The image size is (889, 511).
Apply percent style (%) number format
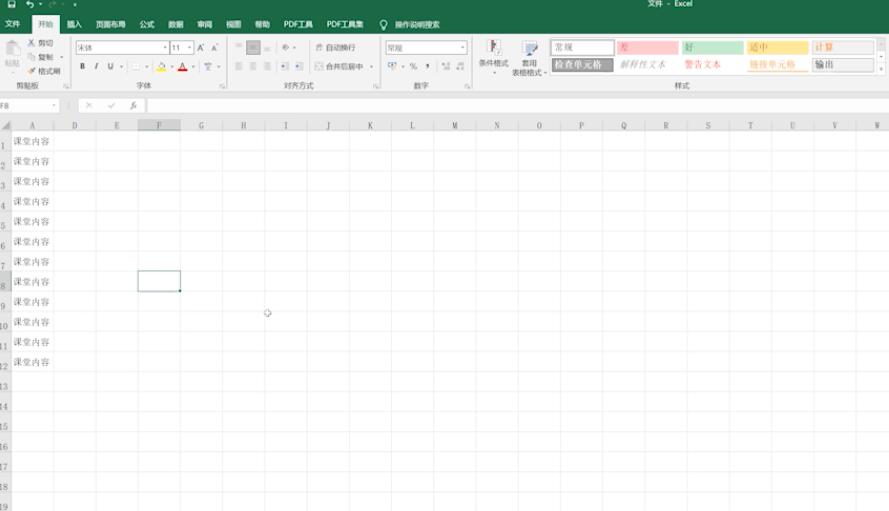coord(413,66)
